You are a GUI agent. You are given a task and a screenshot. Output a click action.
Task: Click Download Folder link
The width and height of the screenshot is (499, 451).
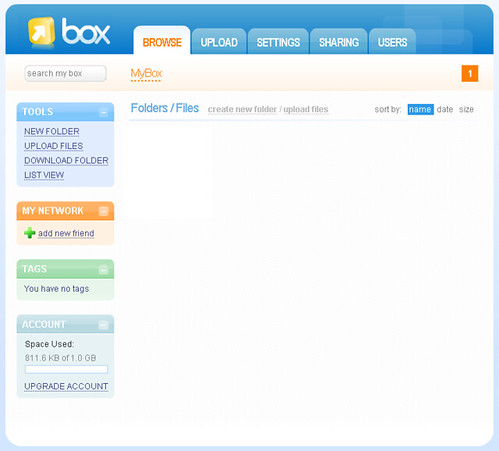pyautogui.click(x=66, y=161)
